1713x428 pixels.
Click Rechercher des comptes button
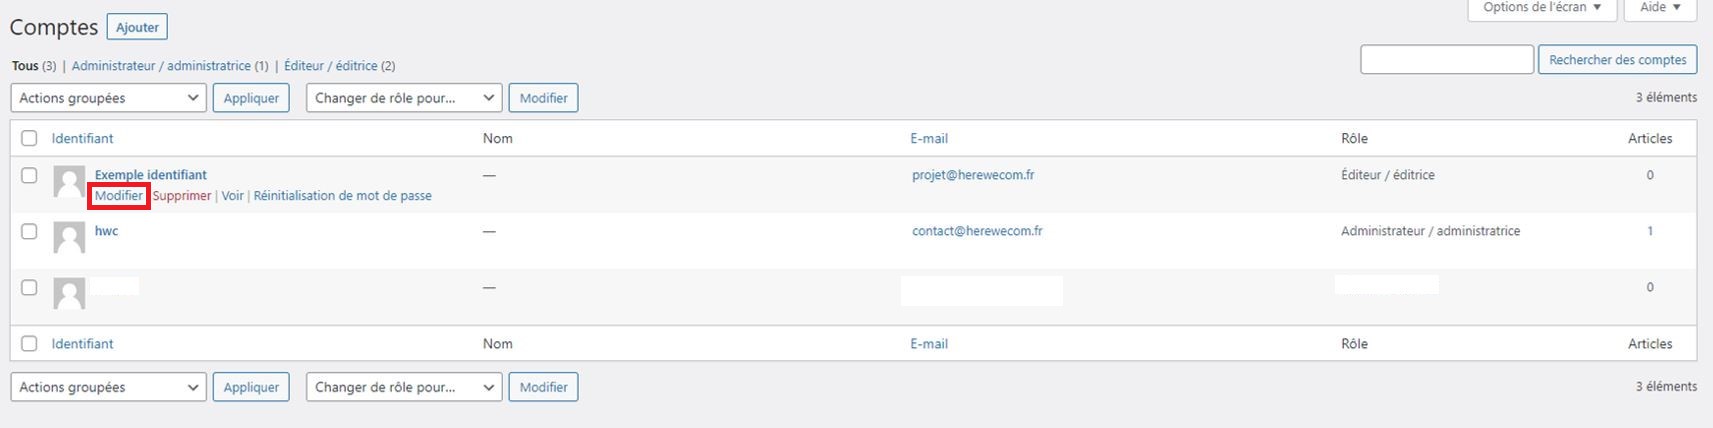click(x=1617, y=60)
